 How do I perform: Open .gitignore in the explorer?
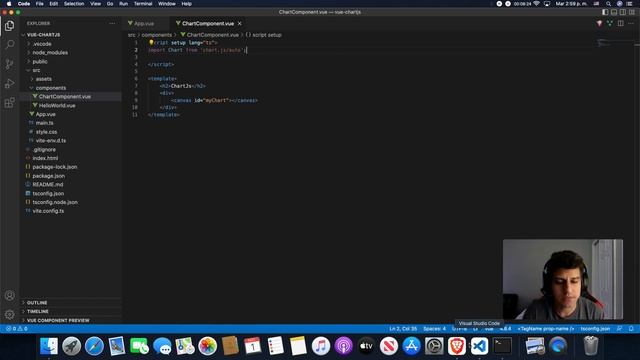coord(44,149)
